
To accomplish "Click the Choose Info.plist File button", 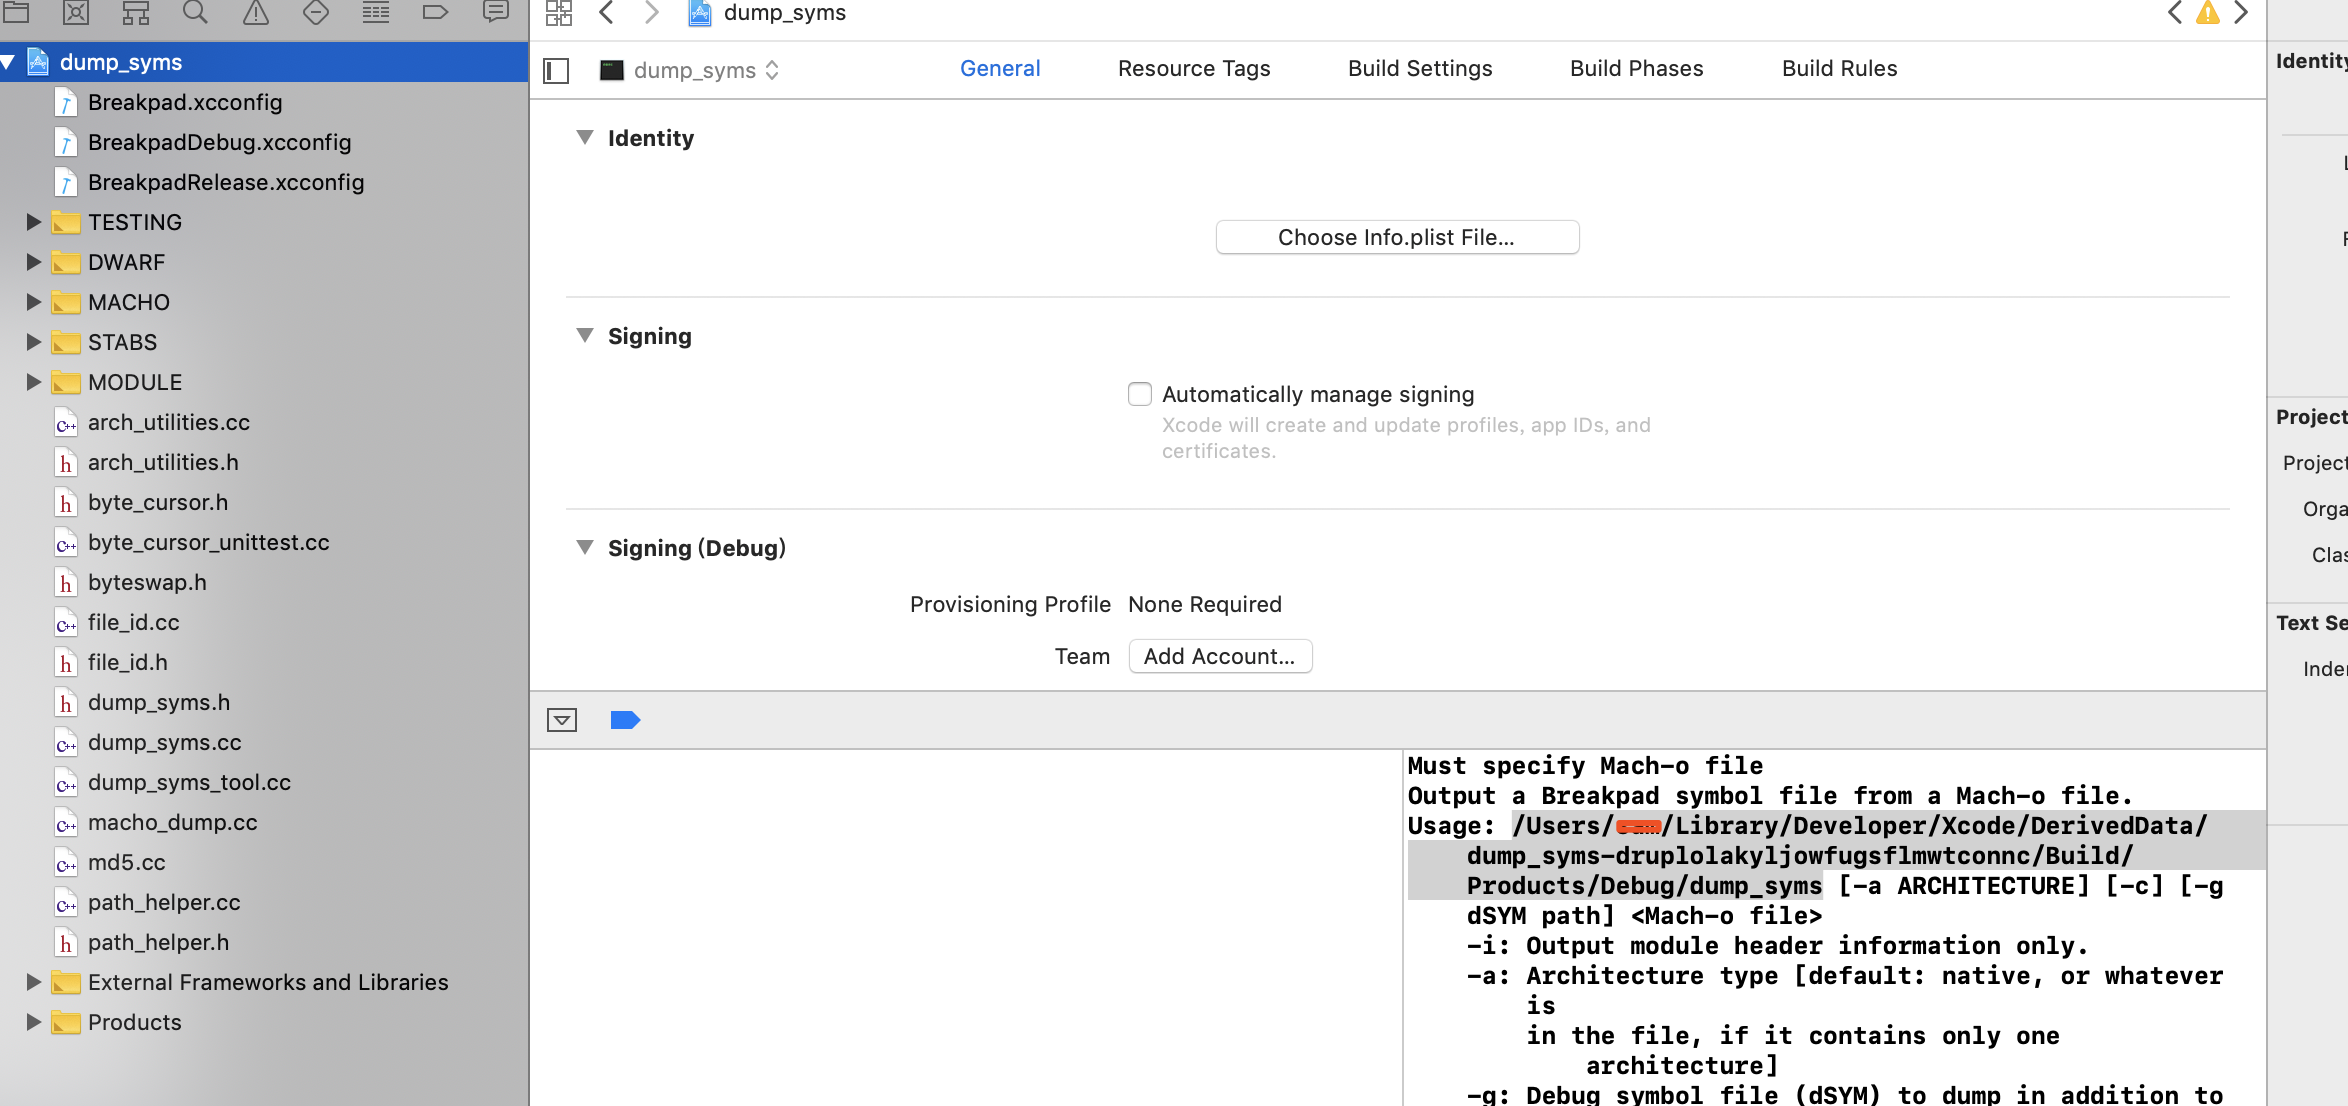I will click(1397, 237).
